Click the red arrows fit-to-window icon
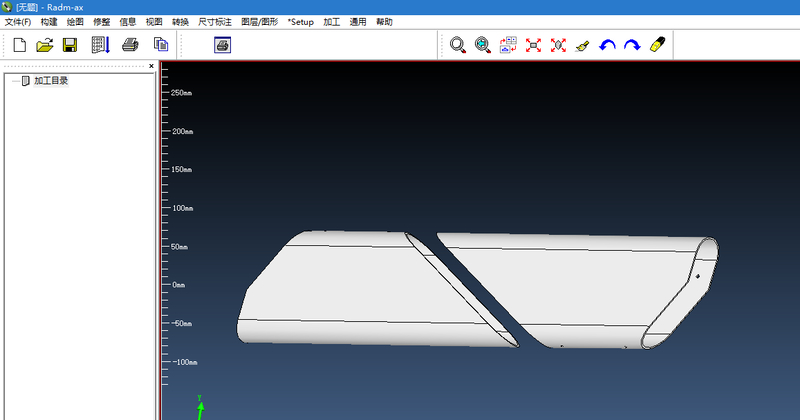The height and width of the screenshot is (420, 800). pyautogui.click(x=533, y=45)
